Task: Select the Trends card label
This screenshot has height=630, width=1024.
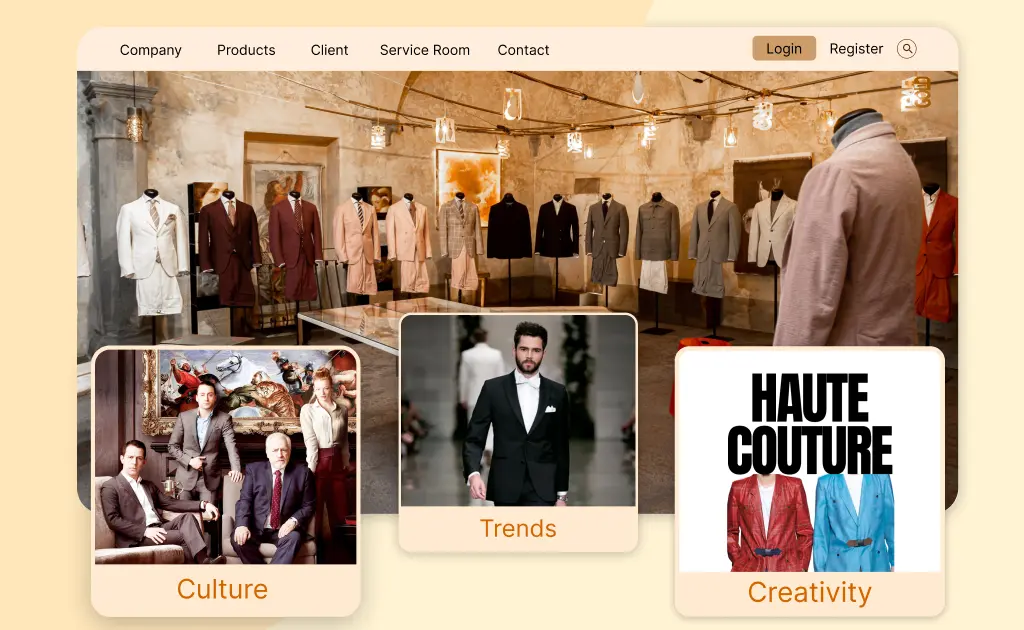Action: click(518, 528)
